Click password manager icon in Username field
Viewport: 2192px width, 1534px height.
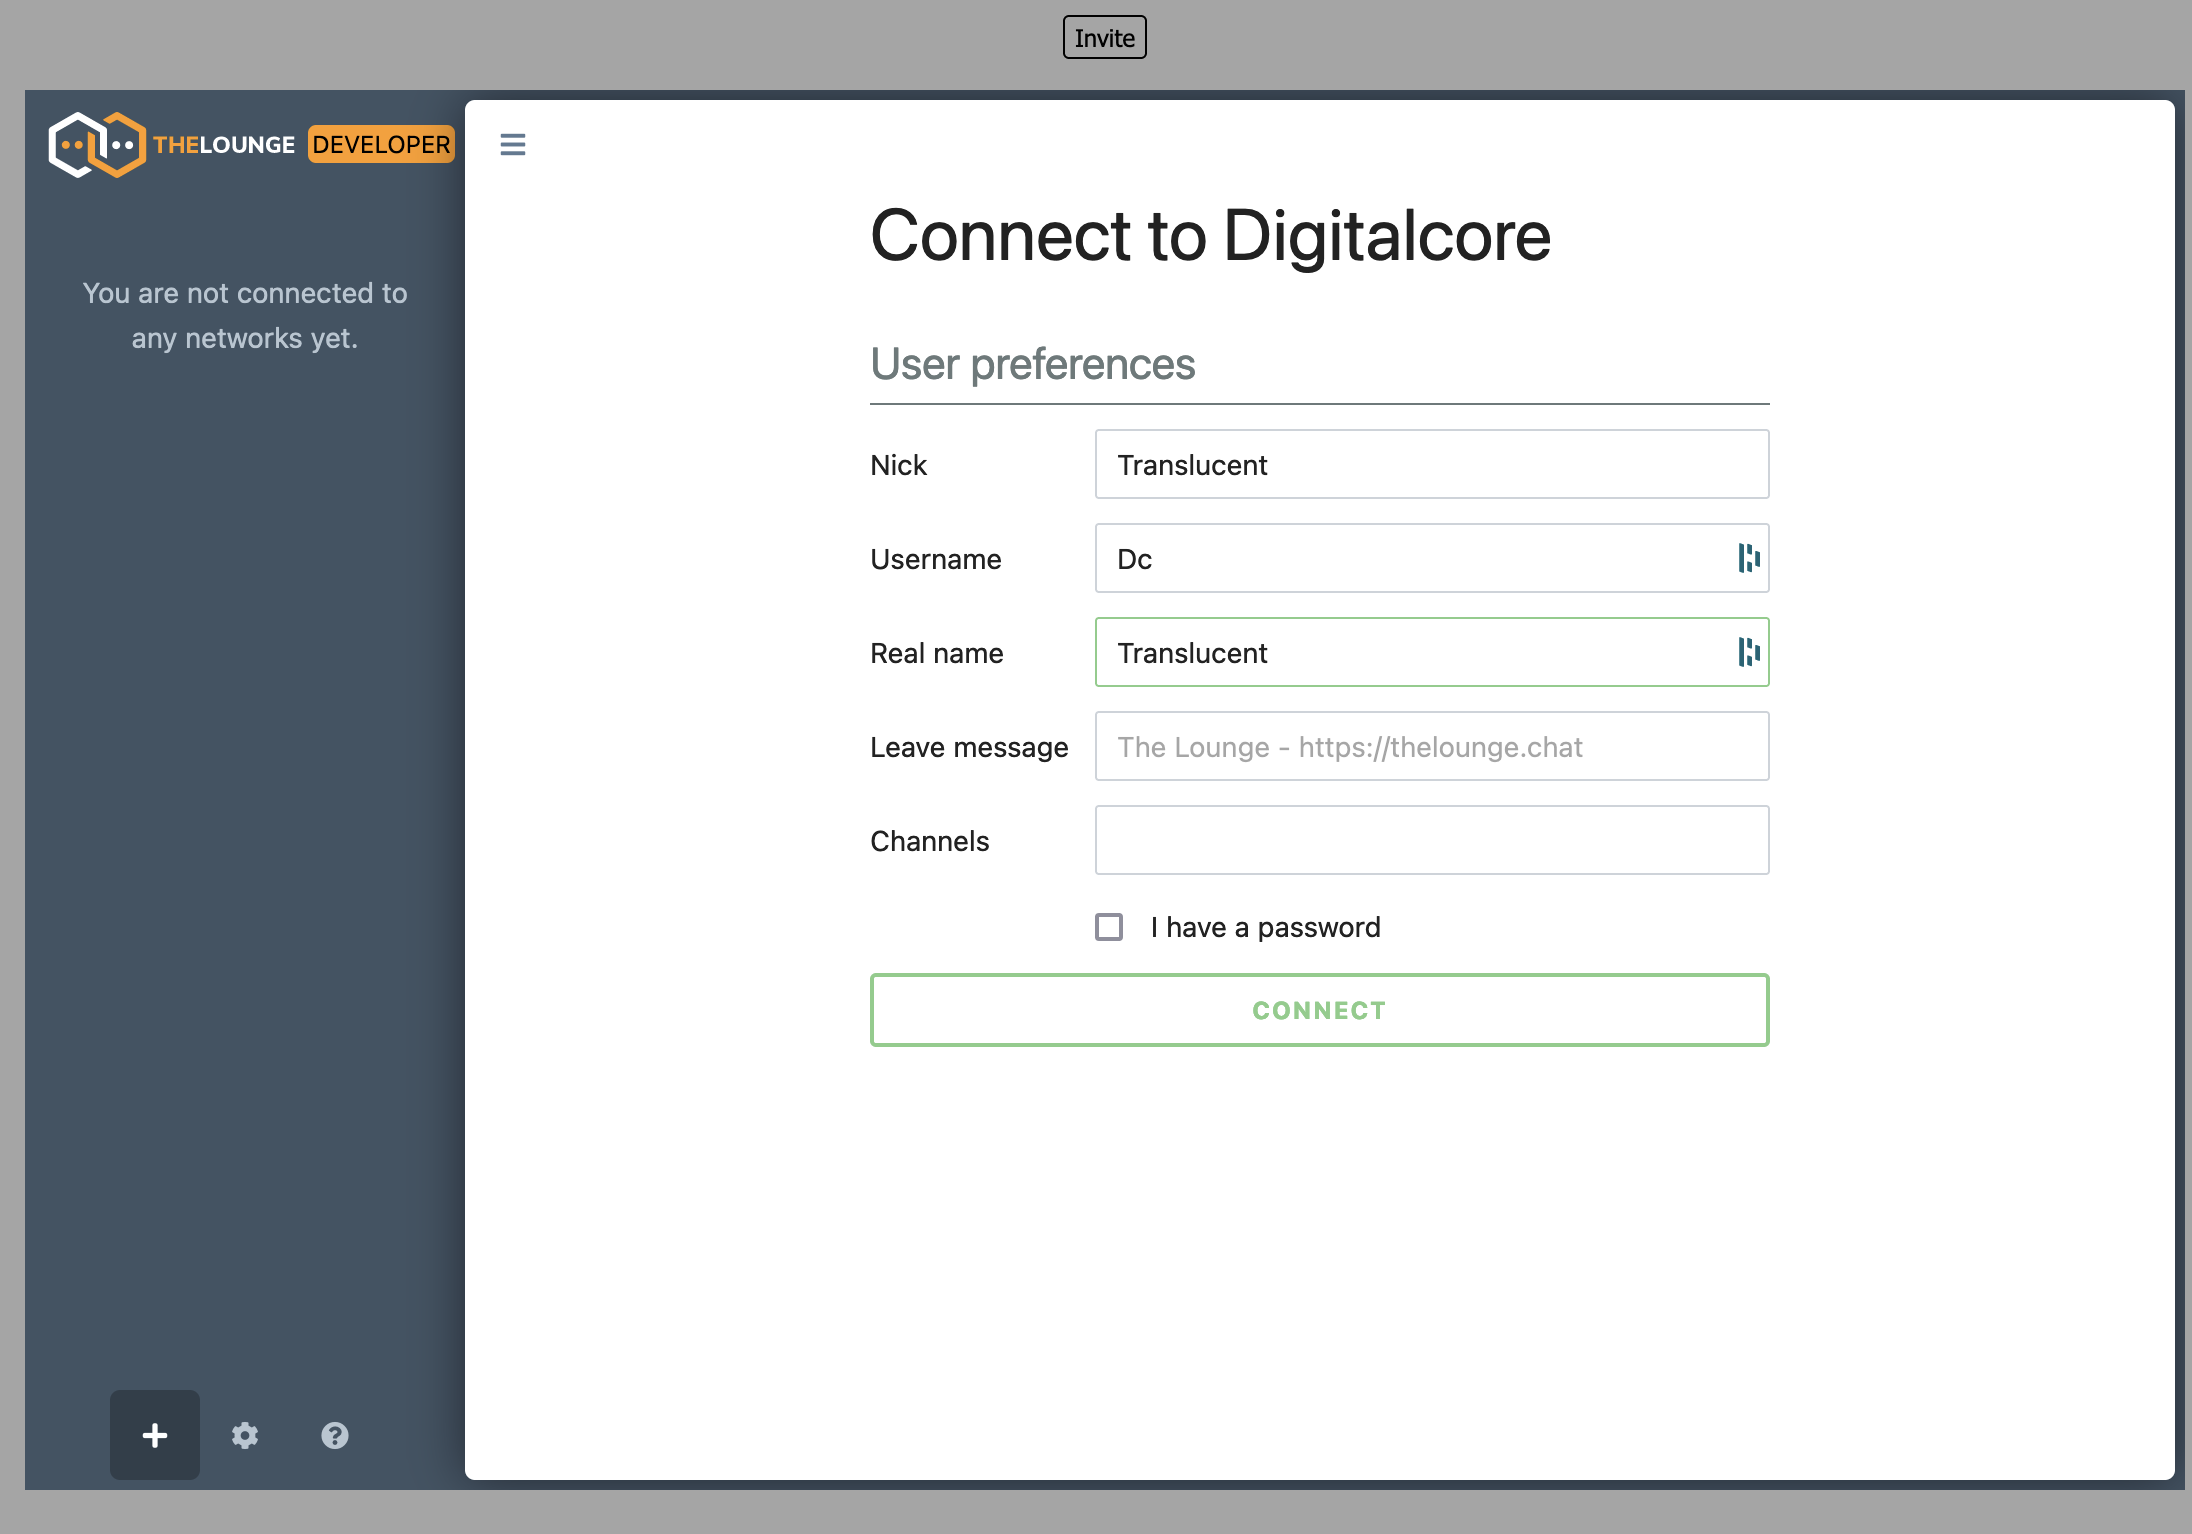click(x=1748, y=558)
